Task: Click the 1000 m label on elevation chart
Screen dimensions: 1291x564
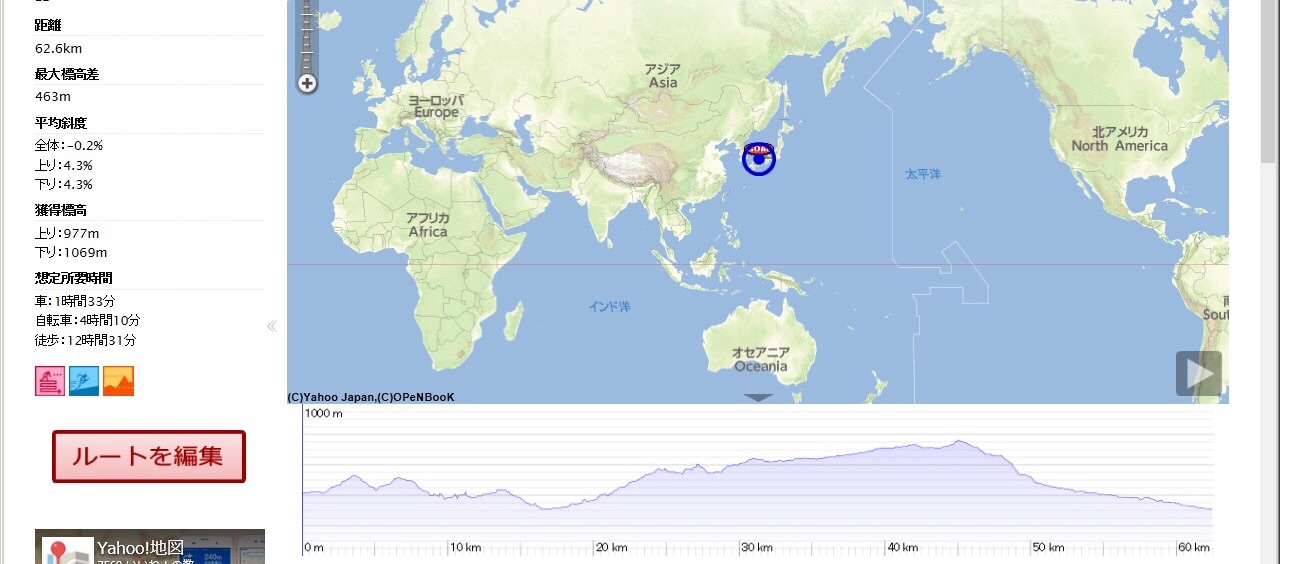Action: (x=323, y=413)
